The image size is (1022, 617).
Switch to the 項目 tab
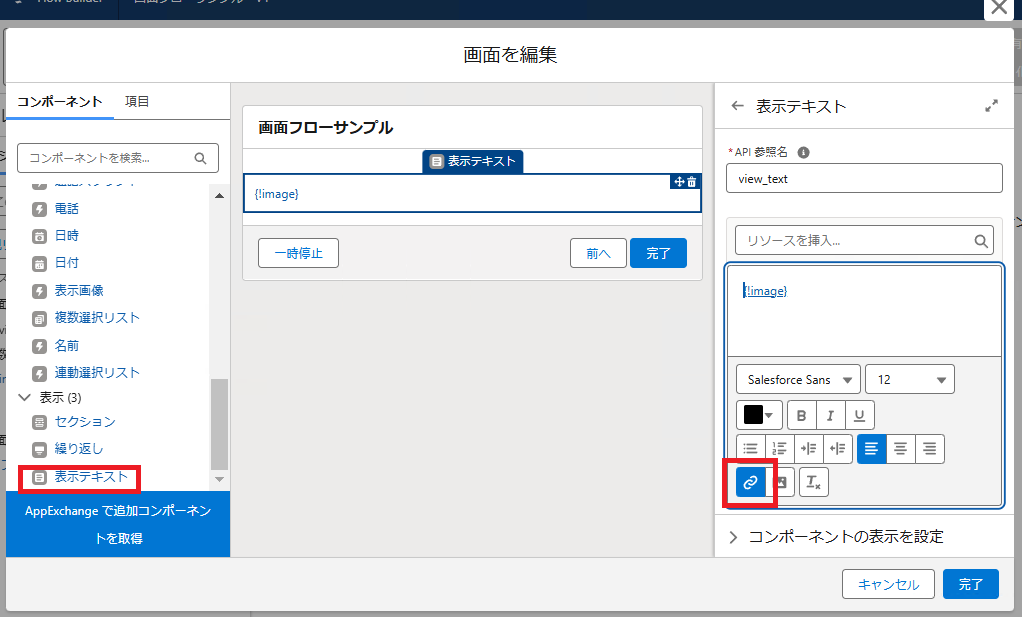coord(137,102)
